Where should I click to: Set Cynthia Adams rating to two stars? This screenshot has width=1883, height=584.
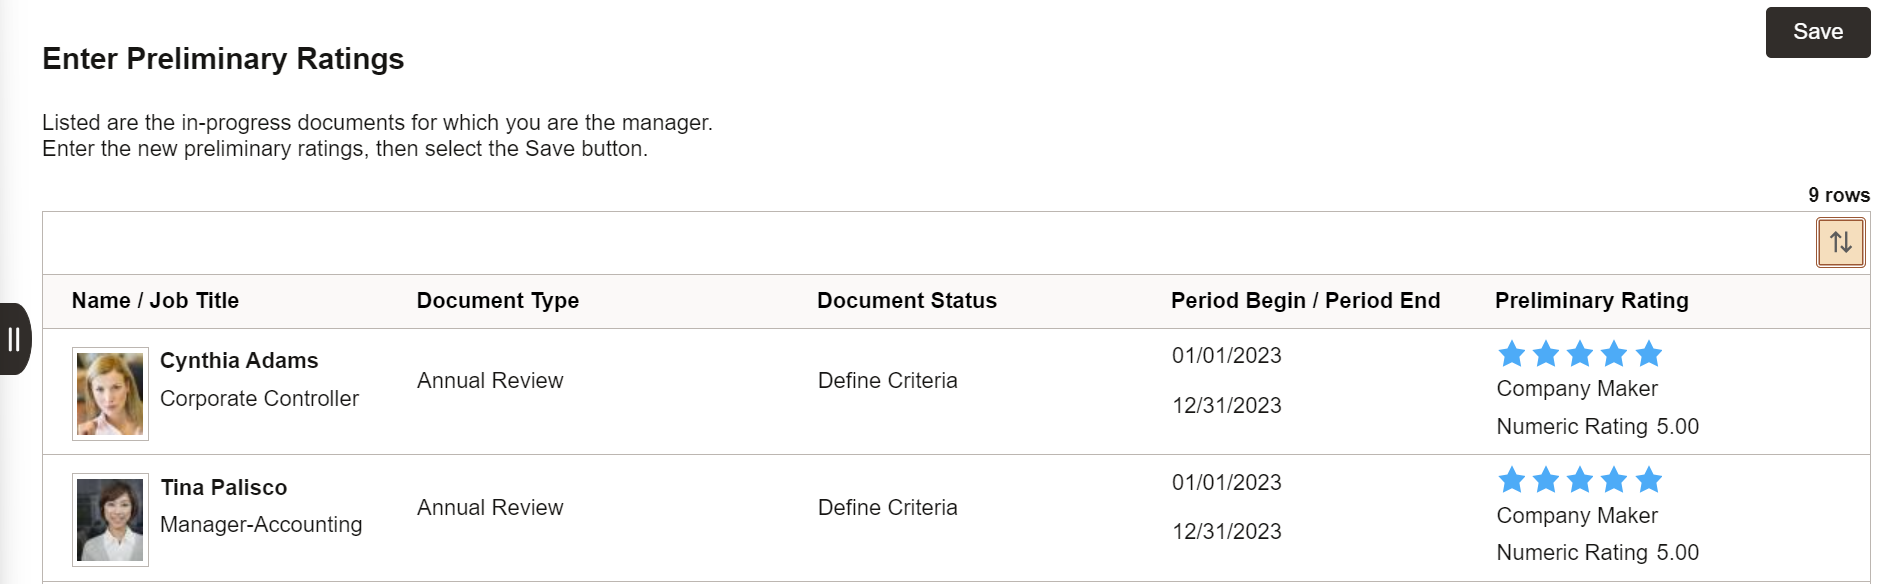1546,353
